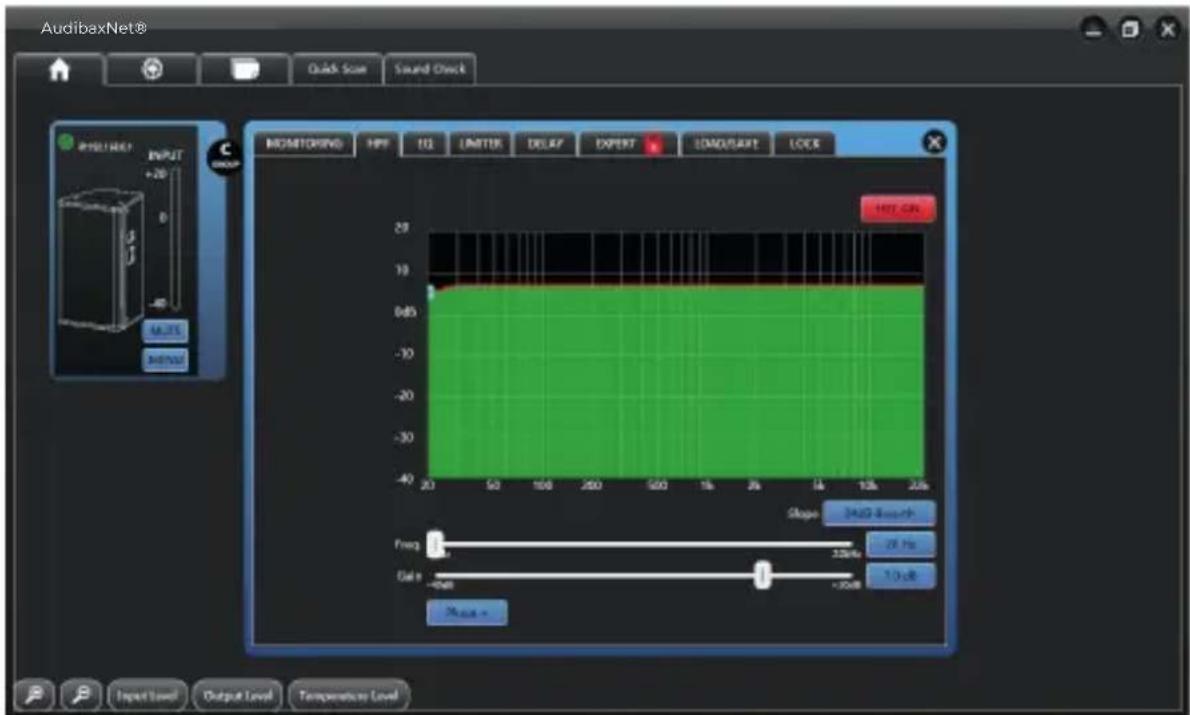The height and width of the screenshot is (715, 1190).
Task: Open the Home tab with house icon
Action: pyautogui.click(x=59, y=70)
